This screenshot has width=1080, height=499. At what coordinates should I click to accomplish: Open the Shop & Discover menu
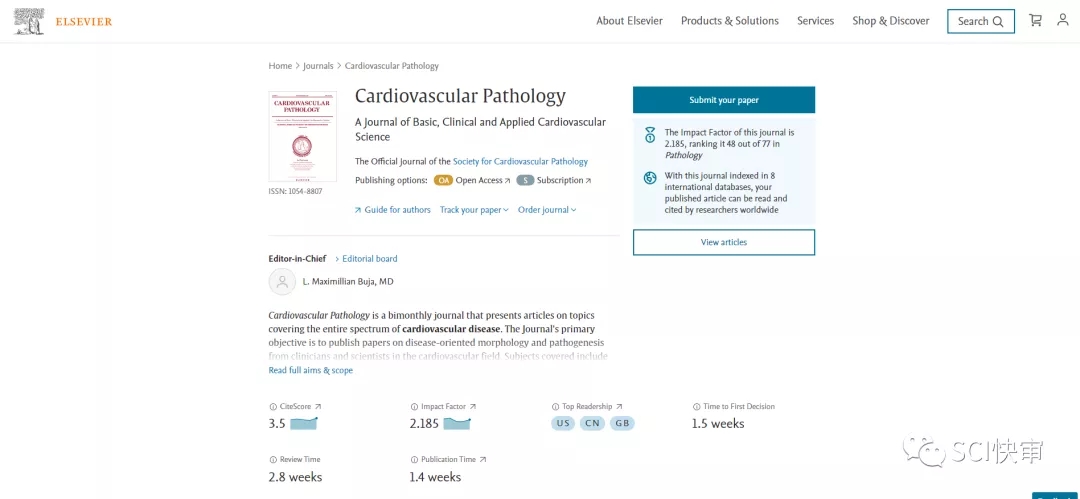890,21
